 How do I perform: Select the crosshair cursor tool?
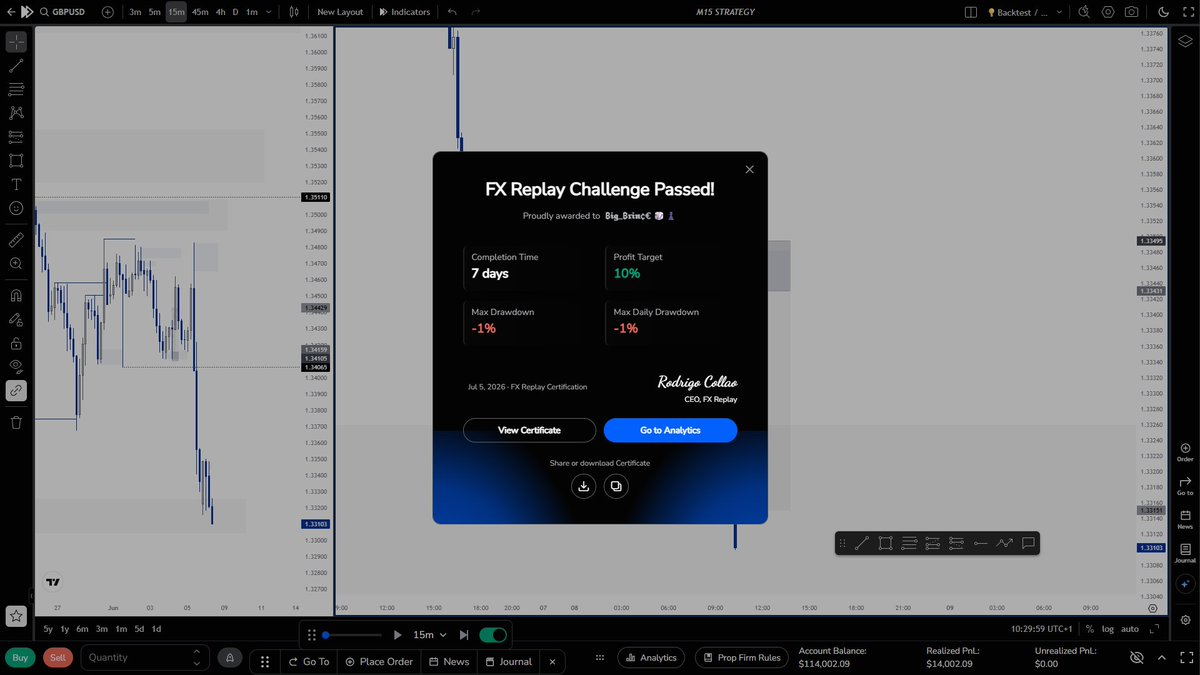pyautogui.click(x=16, y=42)
